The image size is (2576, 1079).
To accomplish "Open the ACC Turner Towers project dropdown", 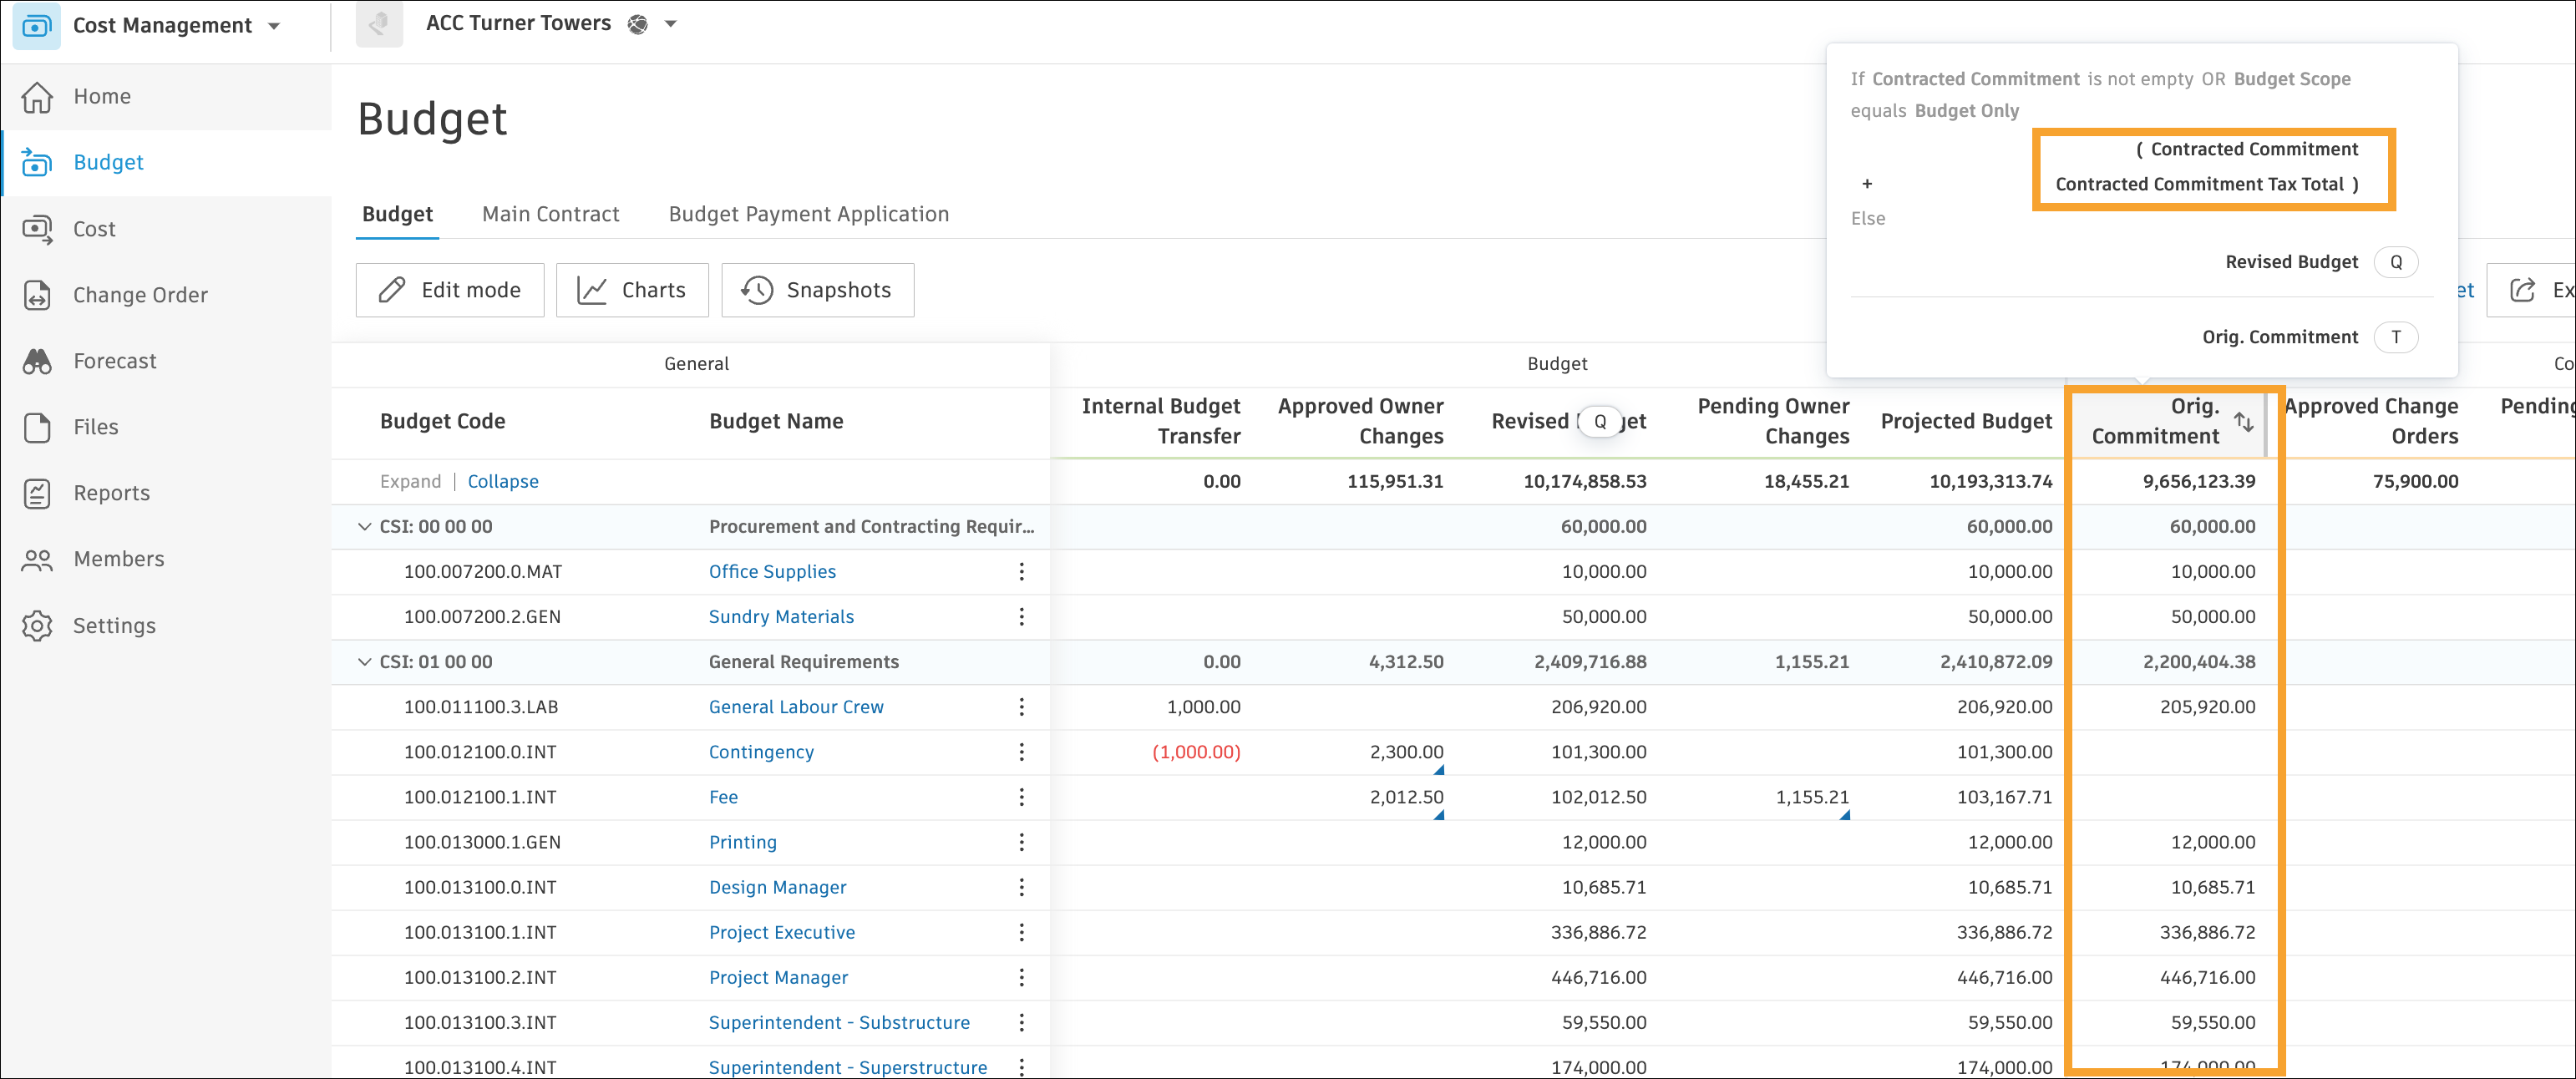I will coord(670,24).
